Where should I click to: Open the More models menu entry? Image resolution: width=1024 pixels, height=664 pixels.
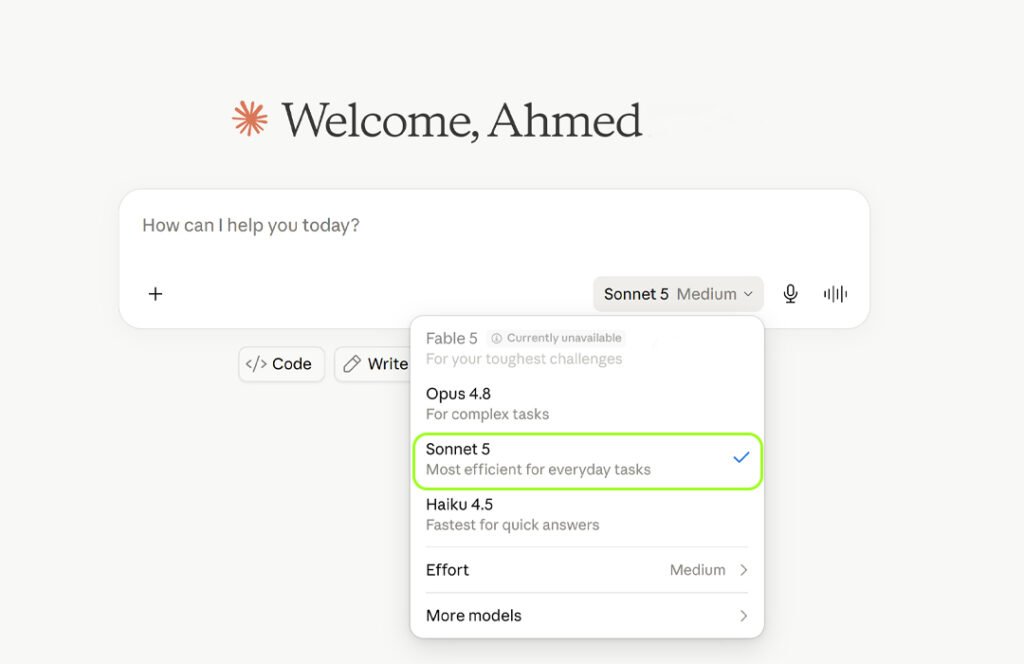586,616
